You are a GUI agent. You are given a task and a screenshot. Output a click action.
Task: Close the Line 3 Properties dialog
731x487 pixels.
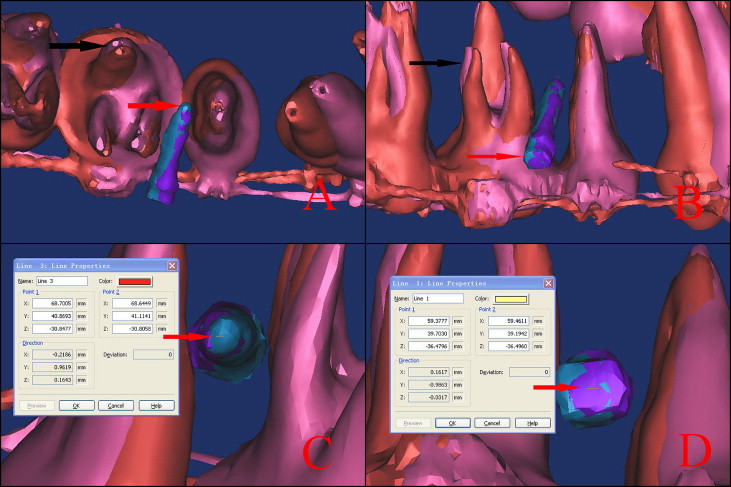click(x=172, y=266)
